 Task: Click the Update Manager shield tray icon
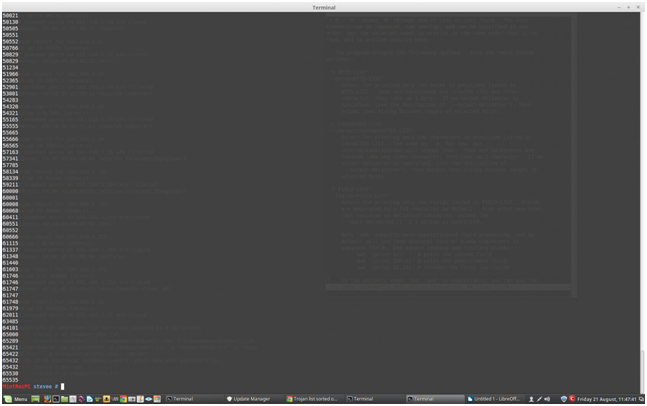click(x=563, y=399)
